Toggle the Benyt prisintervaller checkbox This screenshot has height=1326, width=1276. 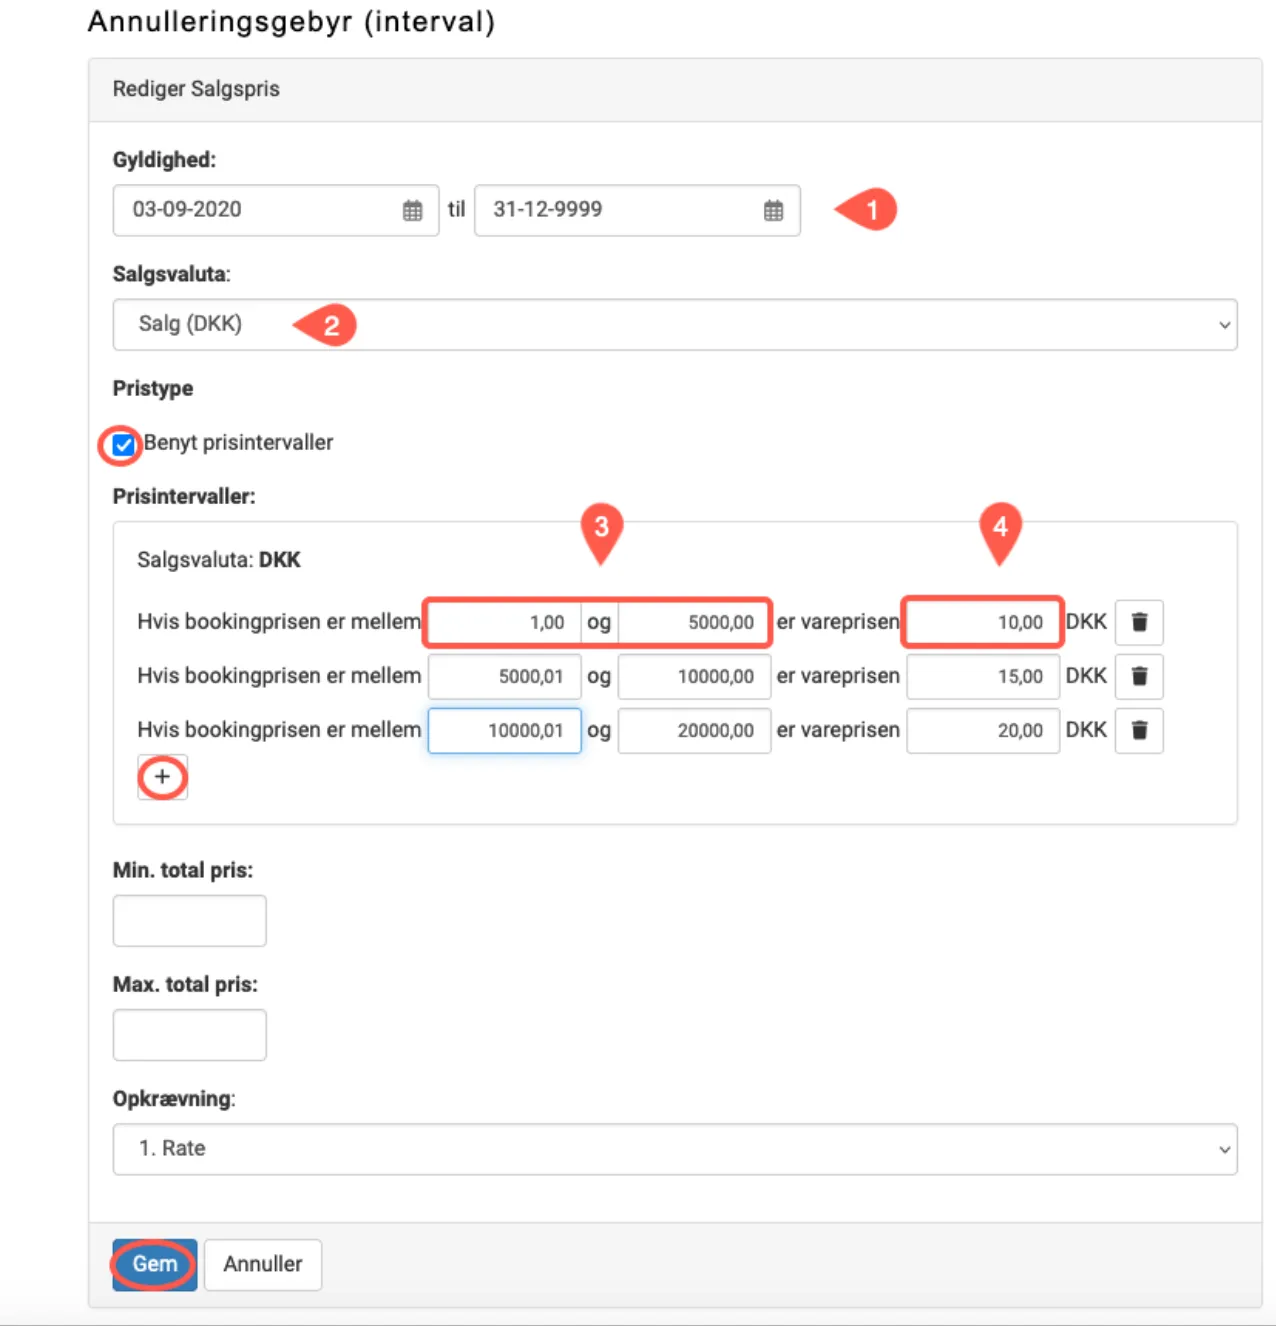click(123, 444)
